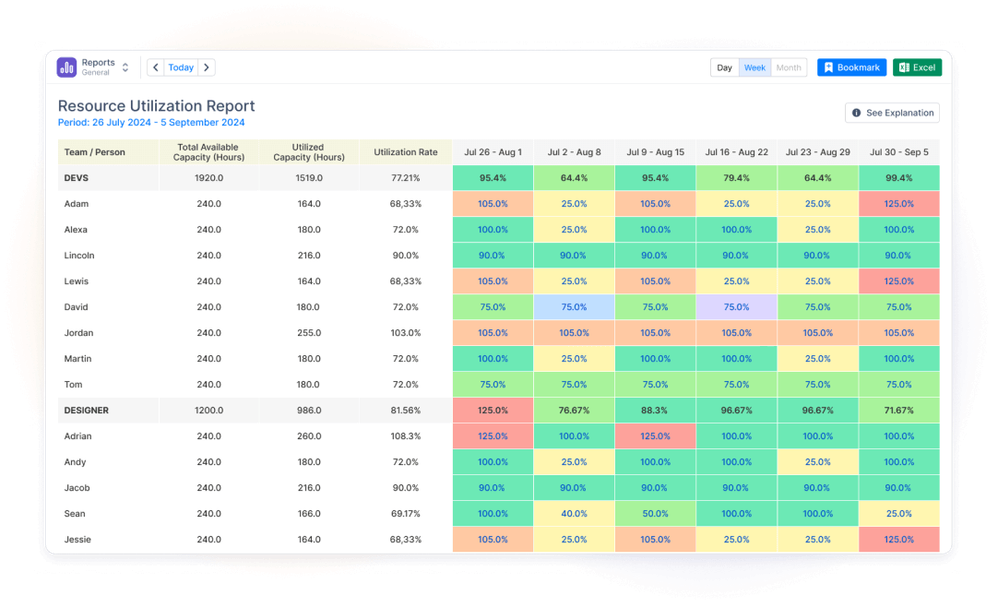The width and height of the screenshot is (998, 609).
Task: Switch to the Month view
Action: tap(789, 67)
